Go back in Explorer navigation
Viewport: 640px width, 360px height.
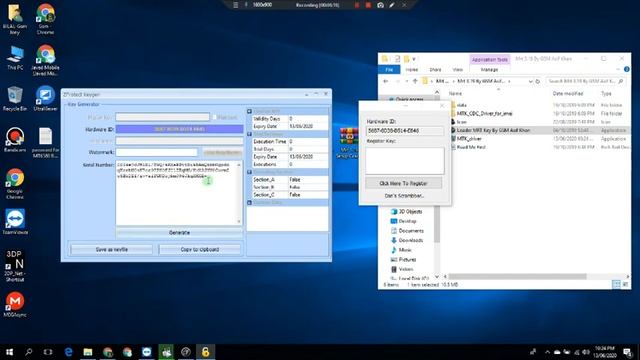(386, 81)
